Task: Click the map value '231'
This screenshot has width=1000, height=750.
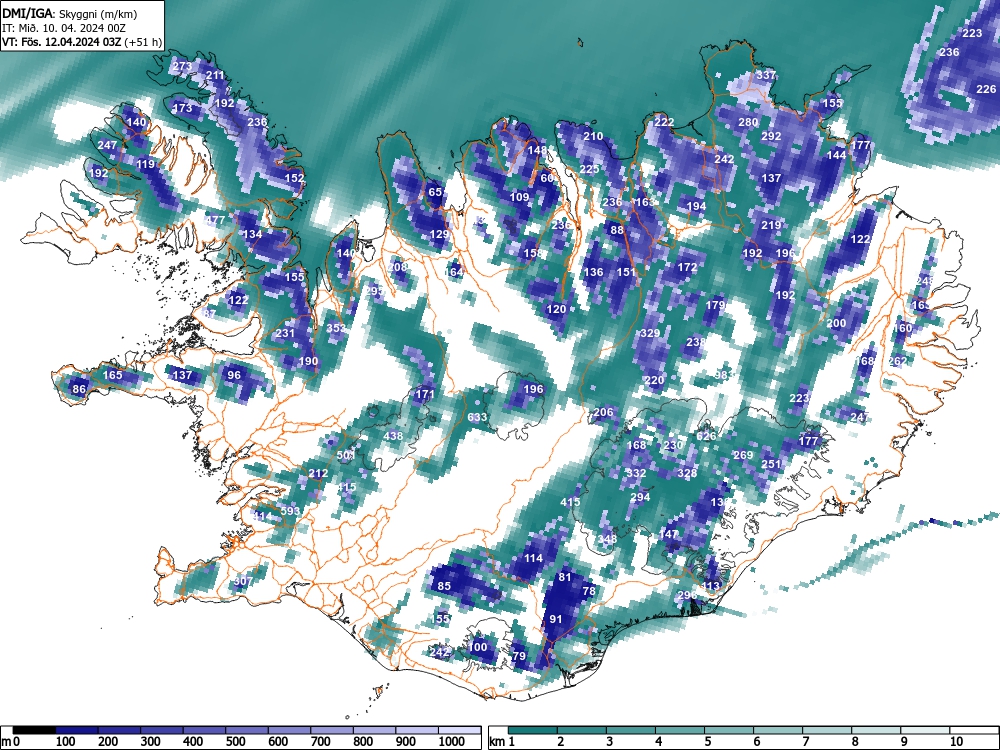Action: pos(285,333)
